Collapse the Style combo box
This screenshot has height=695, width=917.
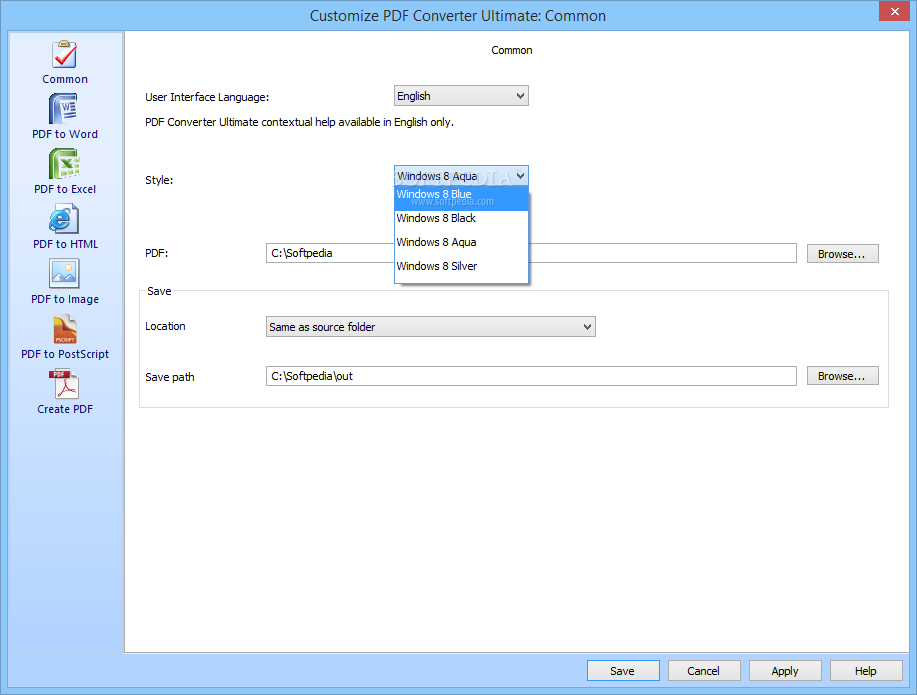[461, 176]
